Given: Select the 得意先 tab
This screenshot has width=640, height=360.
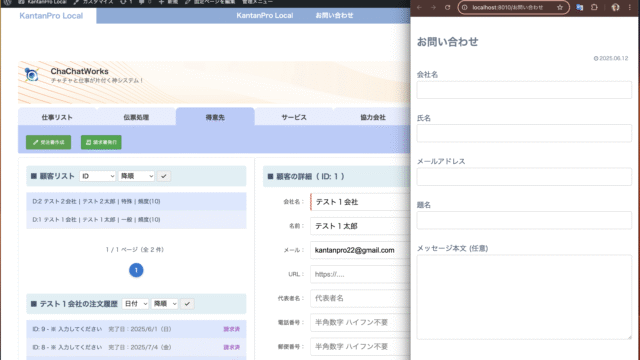Looking at the screenshot, I should click(x=215, y=117).
